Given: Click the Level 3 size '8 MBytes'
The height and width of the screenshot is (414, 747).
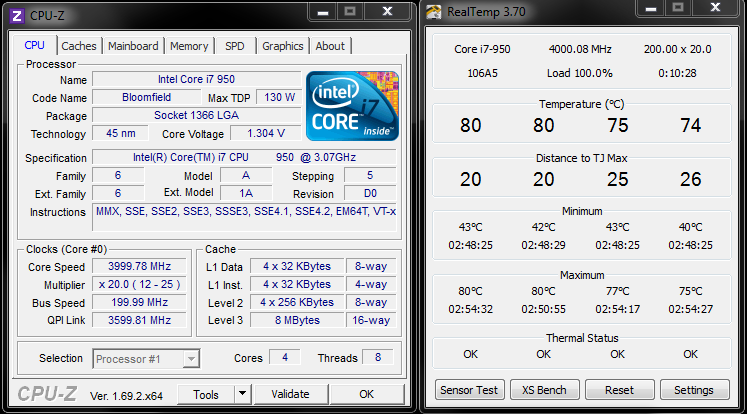Looking at the screenshot, I should coord(297,320).
